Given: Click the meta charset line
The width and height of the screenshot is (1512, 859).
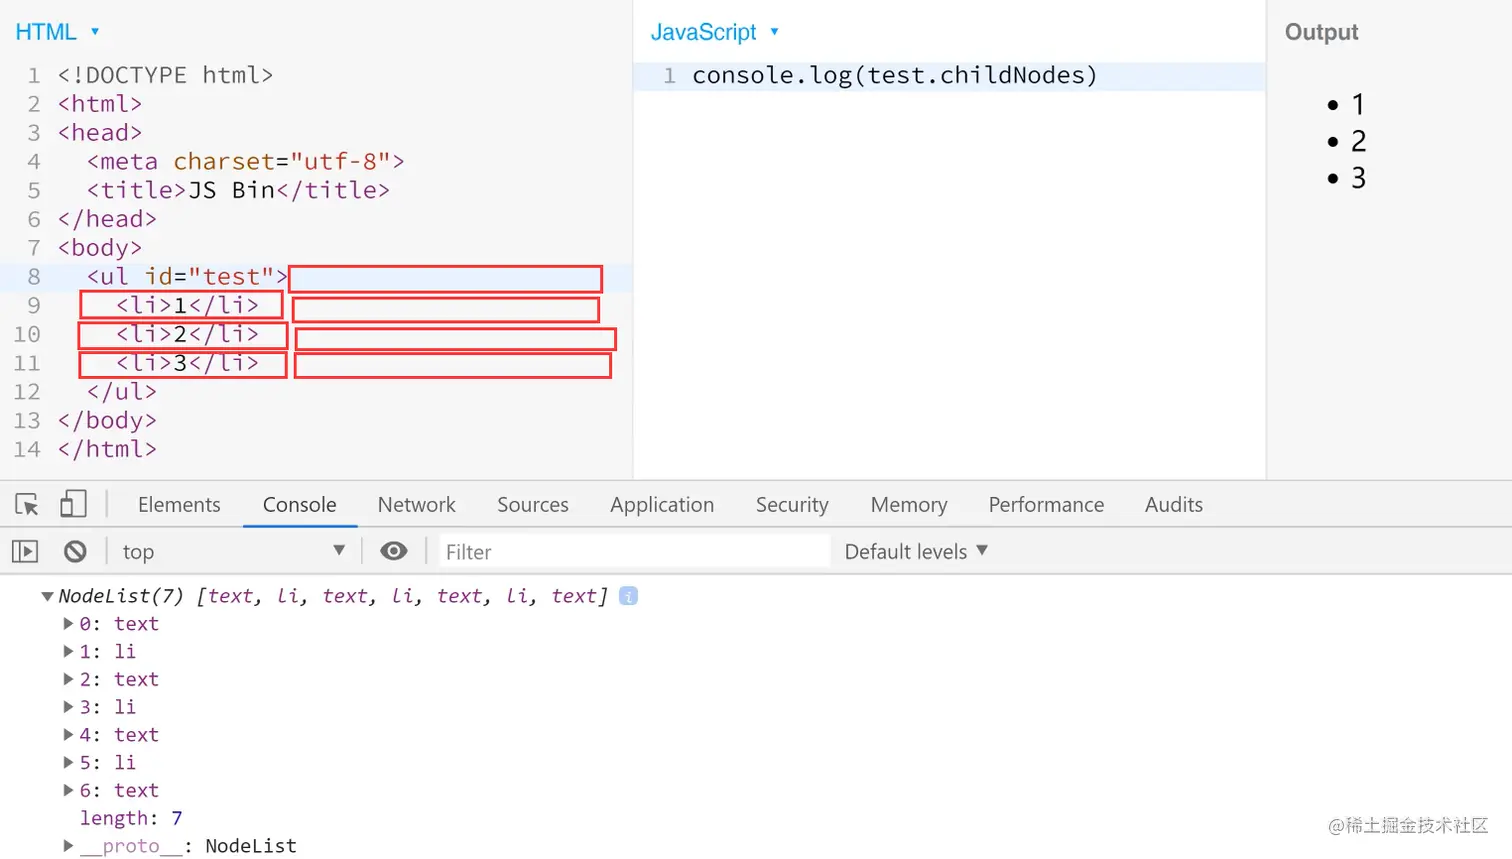Looking at the screenshot, I should pos(245,162).
